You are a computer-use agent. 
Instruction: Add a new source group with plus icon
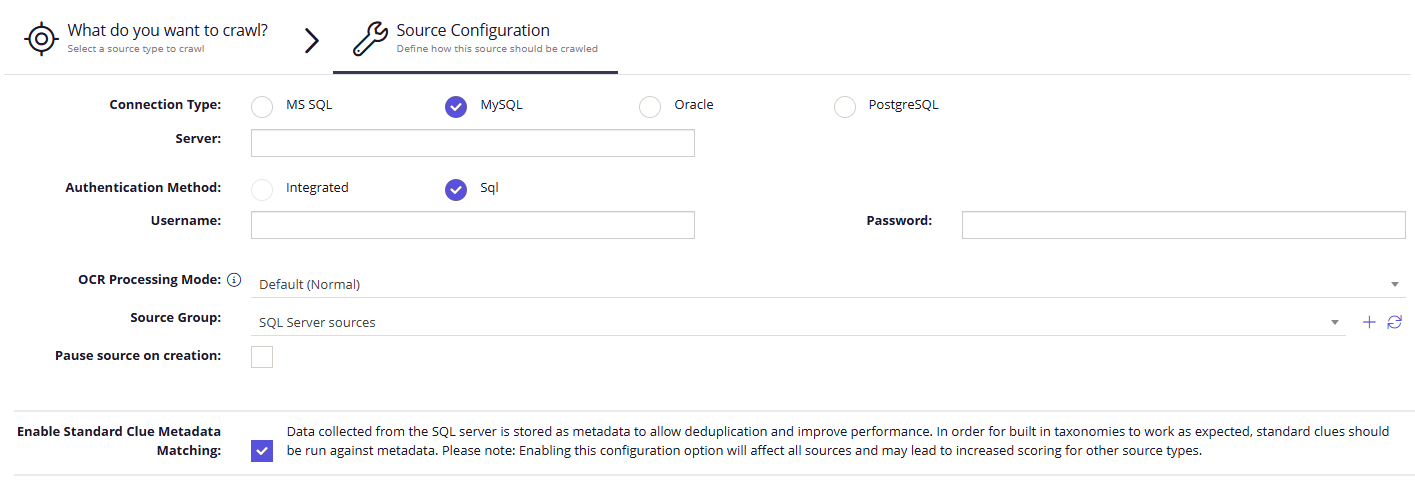tap(1370, 322)
